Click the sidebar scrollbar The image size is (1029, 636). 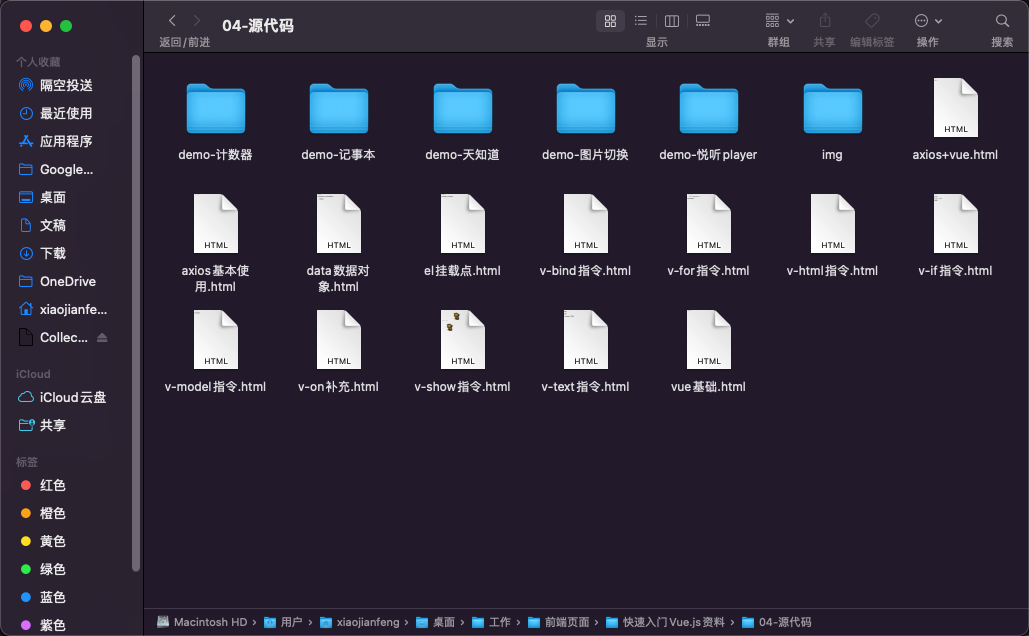coord(136,313)
